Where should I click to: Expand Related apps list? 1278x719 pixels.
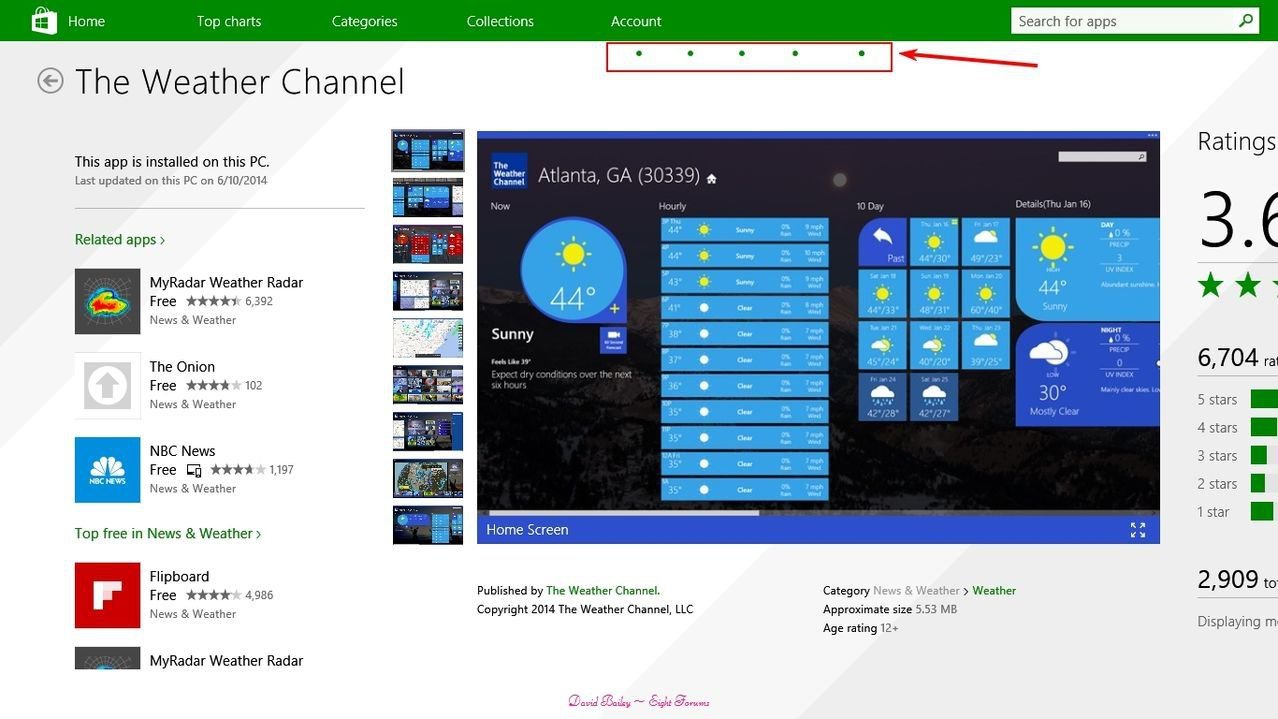coord(120,239)
